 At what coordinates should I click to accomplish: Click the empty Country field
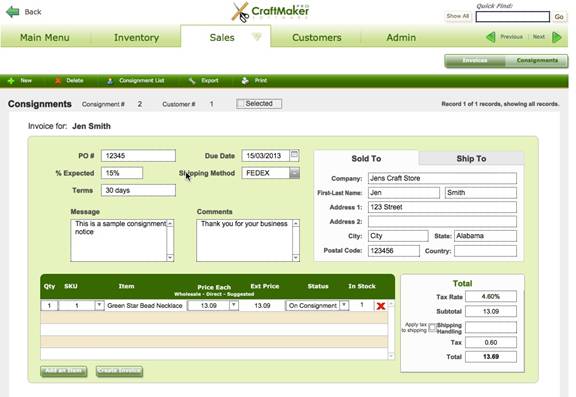(x=485, y=251)
